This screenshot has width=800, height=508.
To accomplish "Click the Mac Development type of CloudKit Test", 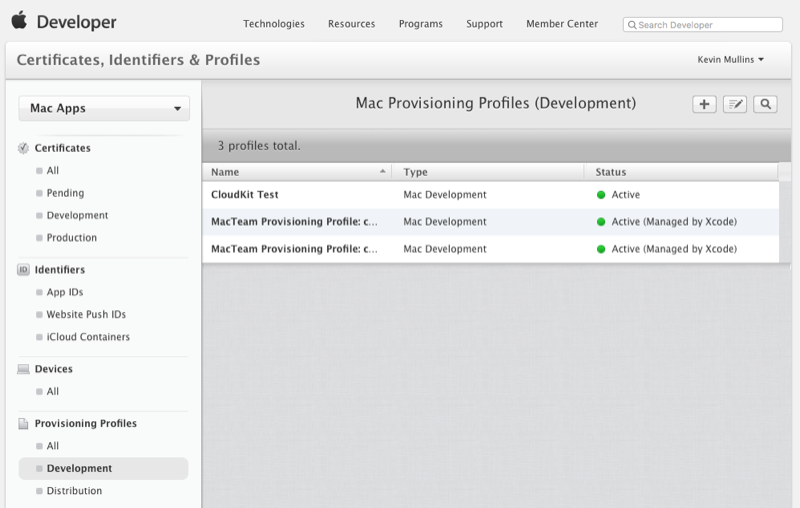I will tap(445, 194).
